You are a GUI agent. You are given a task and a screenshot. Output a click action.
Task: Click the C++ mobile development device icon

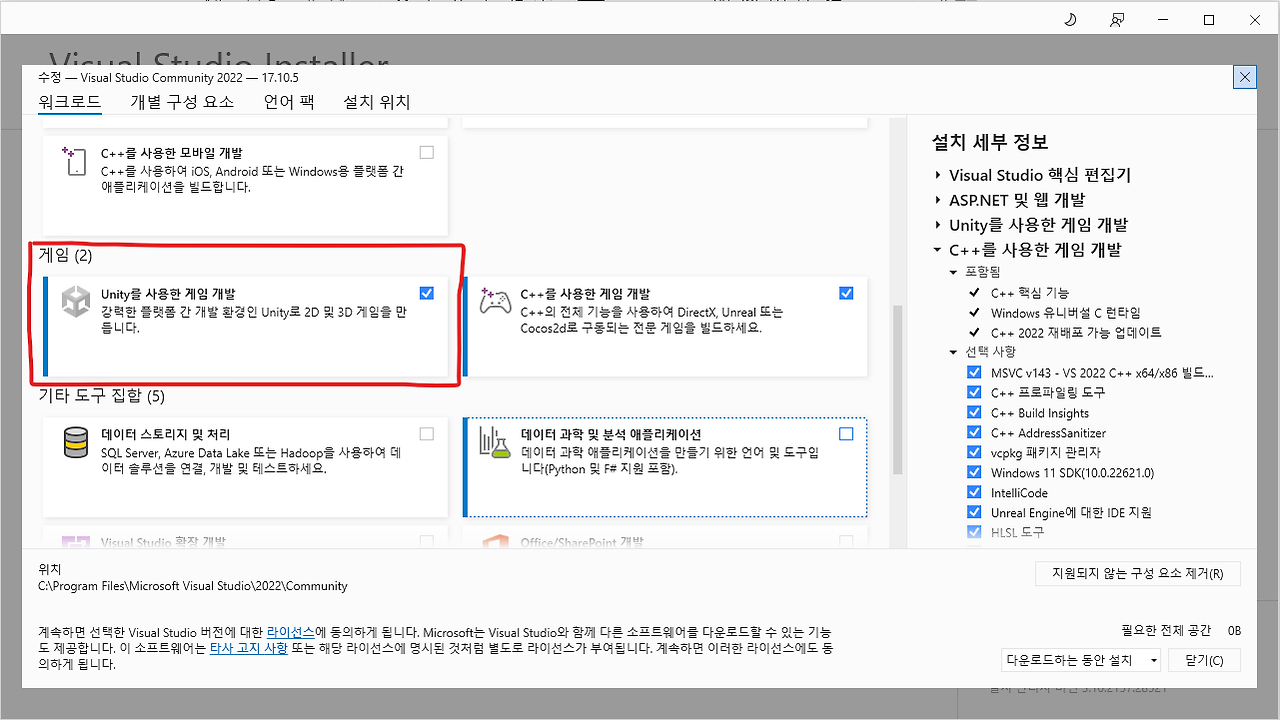(x=76, y=160)
